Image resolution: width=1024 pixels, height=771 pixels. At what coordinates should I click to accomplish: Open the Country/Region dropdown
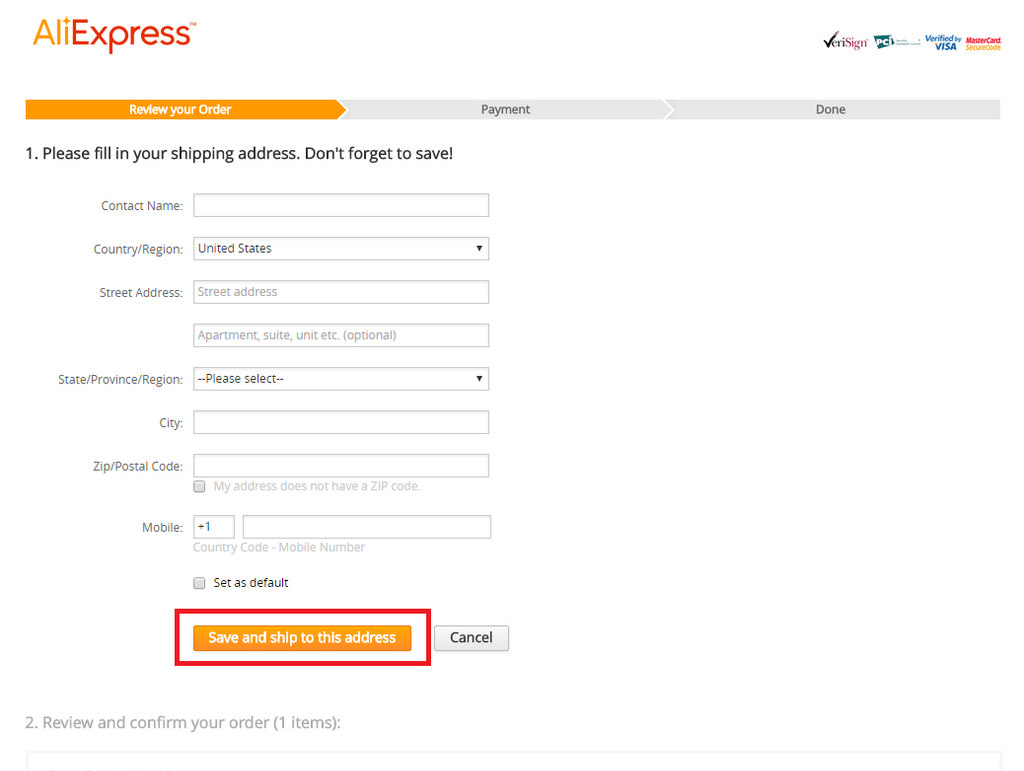(340, 249)
